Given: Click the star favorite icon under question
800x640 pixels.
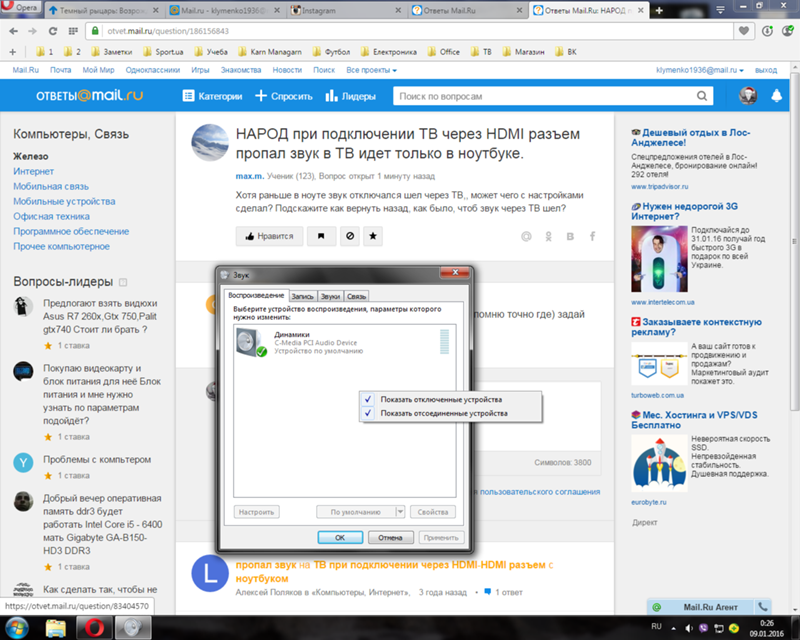Looking at the screenshot, I should pyautogui.click(x=373, y=236).
